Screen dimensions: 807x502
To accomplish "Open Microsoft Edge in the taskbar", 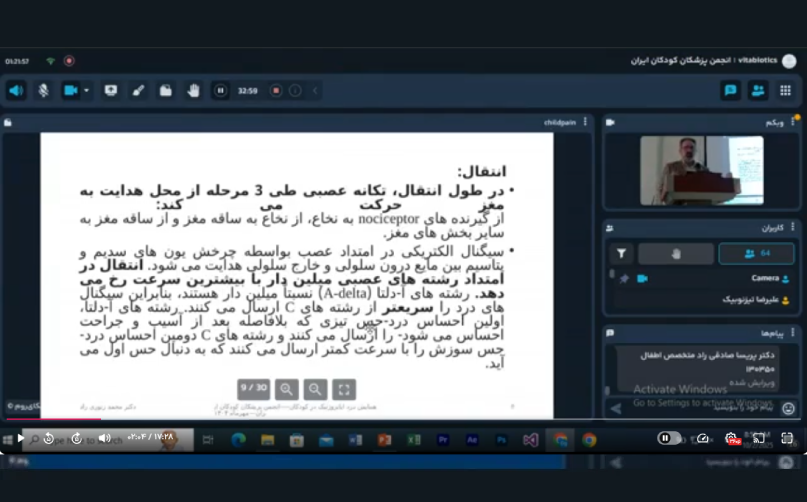I will click(x=238, y=440).
